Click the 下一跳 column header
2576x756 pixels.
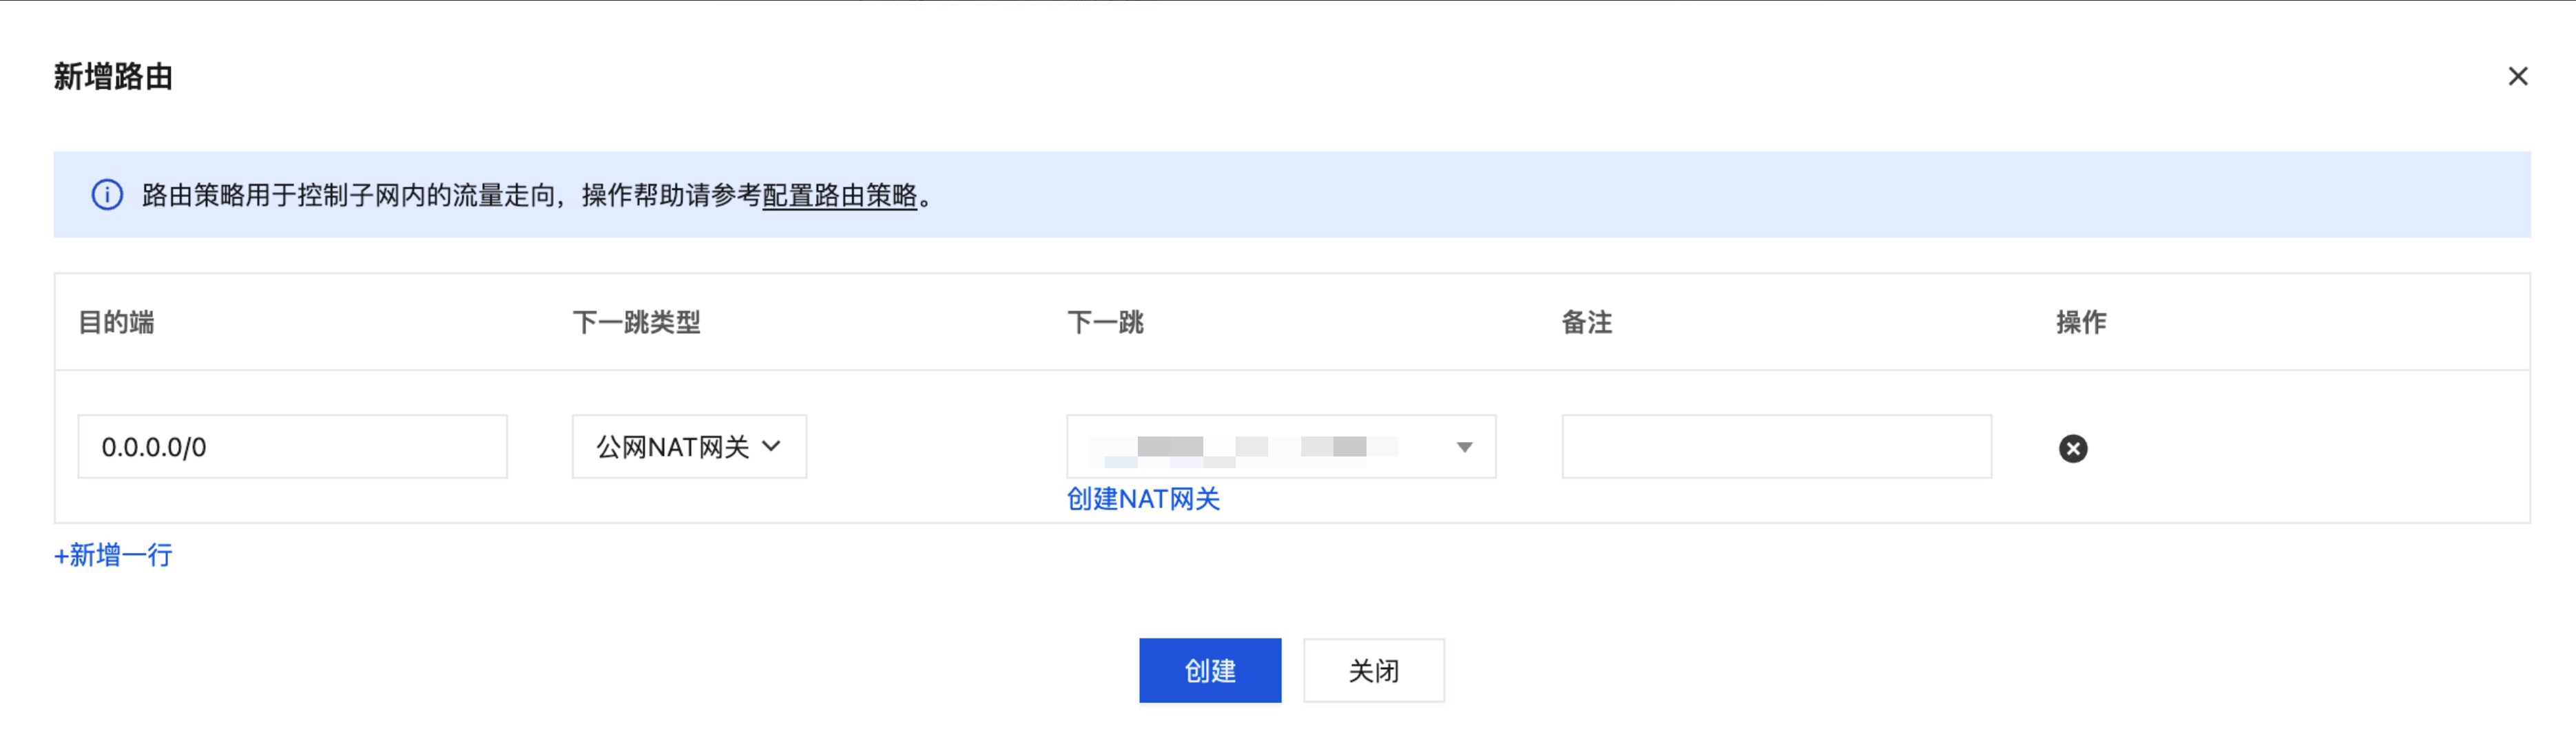(x=1105, y=322)
